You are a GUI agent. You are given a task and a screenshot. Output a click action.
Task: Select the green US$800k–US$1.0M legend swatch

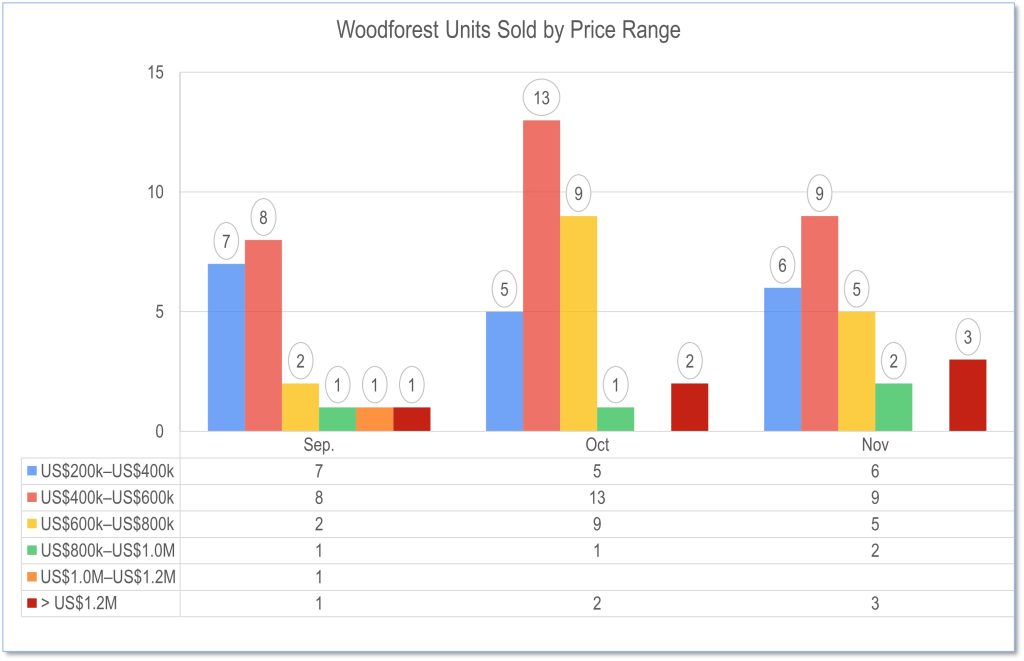32,550
